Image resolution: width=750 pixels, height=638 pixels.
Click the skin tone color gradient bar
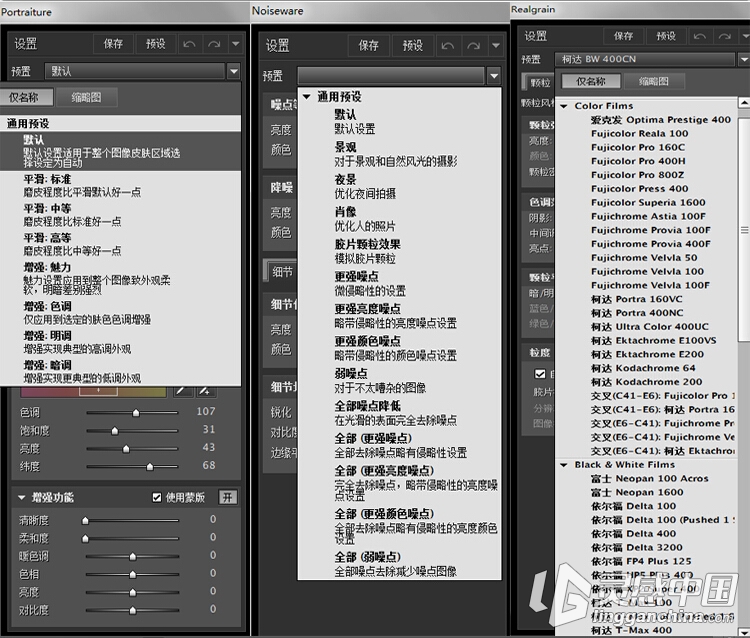(x=93, y=391)
